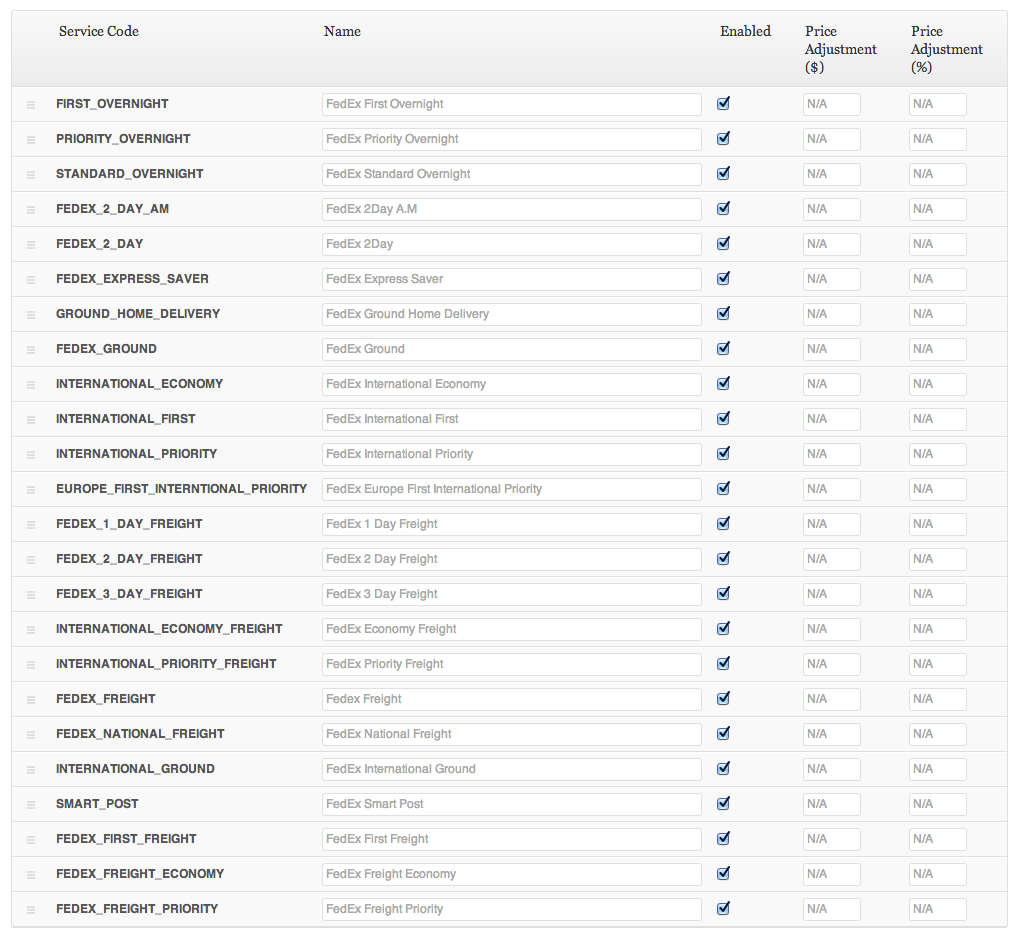Image resolution: width=1024 pixels, height=942 pixels.
Task: Click name field FedEx Freight Economy
Action: tap(511, 874)
